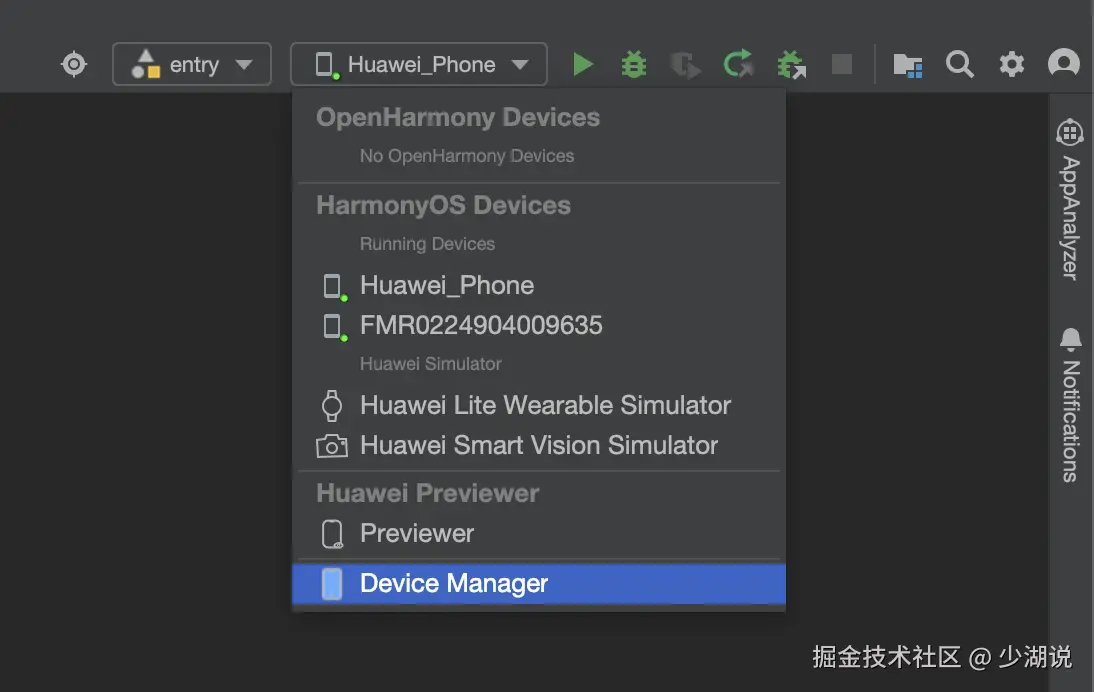Choose Huawei Lite Wearable Simulator
The width and height of the screenshot is (1094, 692).
coord(539,405)
